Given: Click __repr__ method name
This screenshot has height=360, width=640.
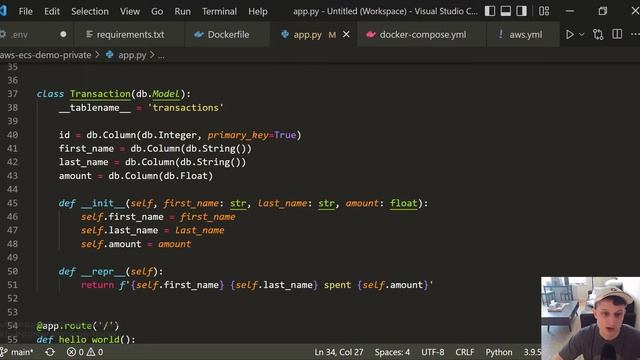Looking at the screenshot, I should pyautogui.click(x=103, y=271).
